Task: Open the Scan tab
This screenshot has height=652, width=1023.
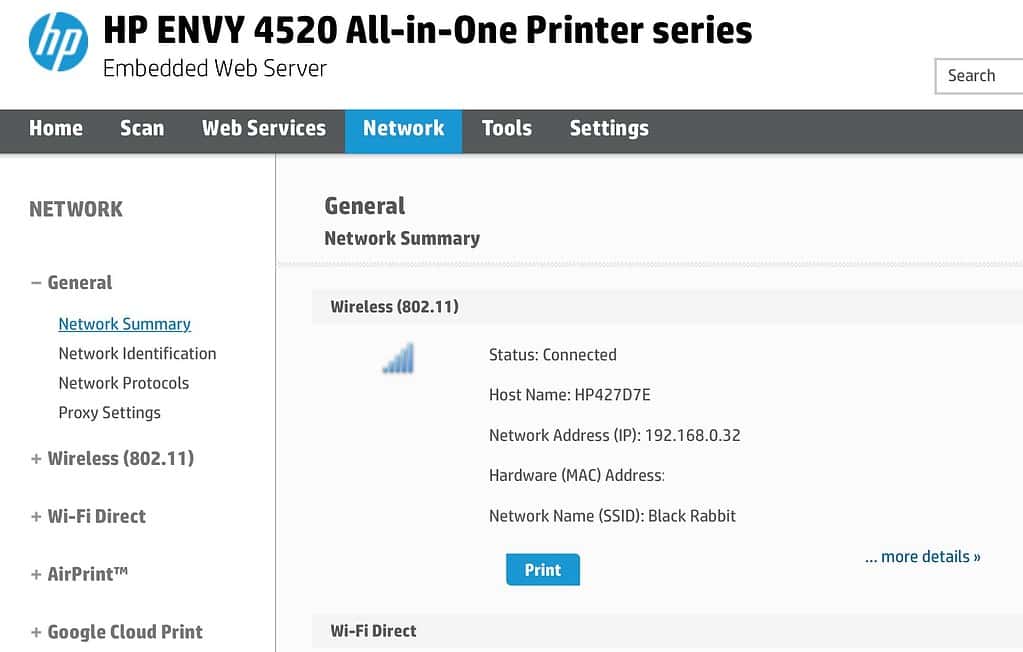Action: (x=142, y=128)
